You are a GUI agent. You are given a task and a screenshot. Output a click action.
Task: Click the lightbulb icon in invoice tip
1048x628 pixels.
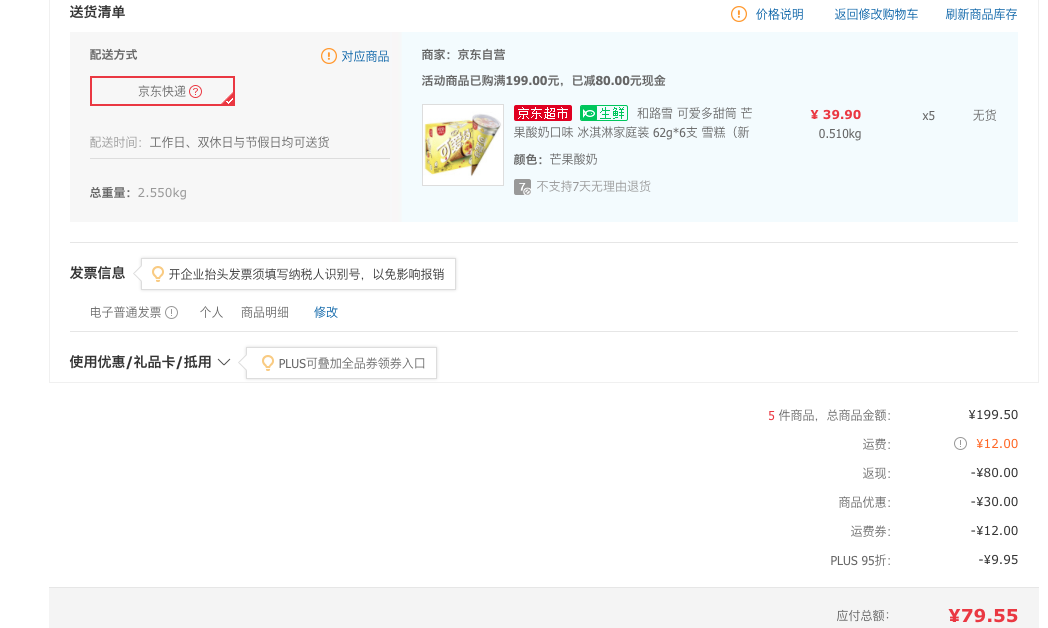click(x=158, y=274)
